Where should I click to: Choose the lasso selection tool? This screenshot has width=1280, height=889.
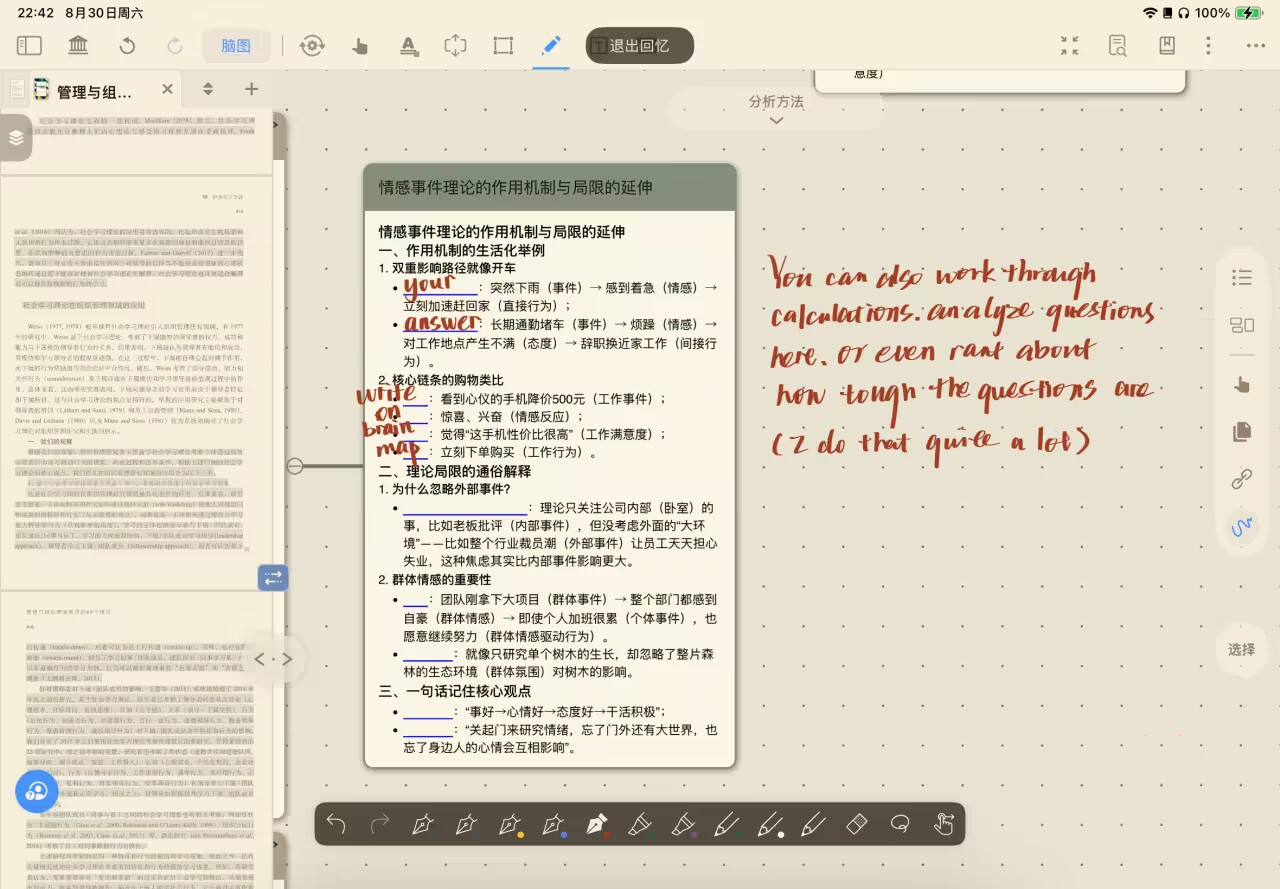[x=899, y=824]
